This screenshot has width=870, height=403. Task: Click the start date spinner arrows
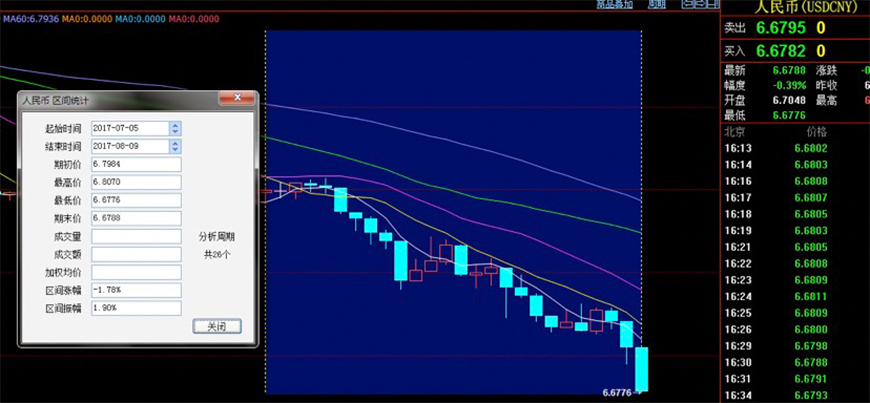click(x=175, y=128)
